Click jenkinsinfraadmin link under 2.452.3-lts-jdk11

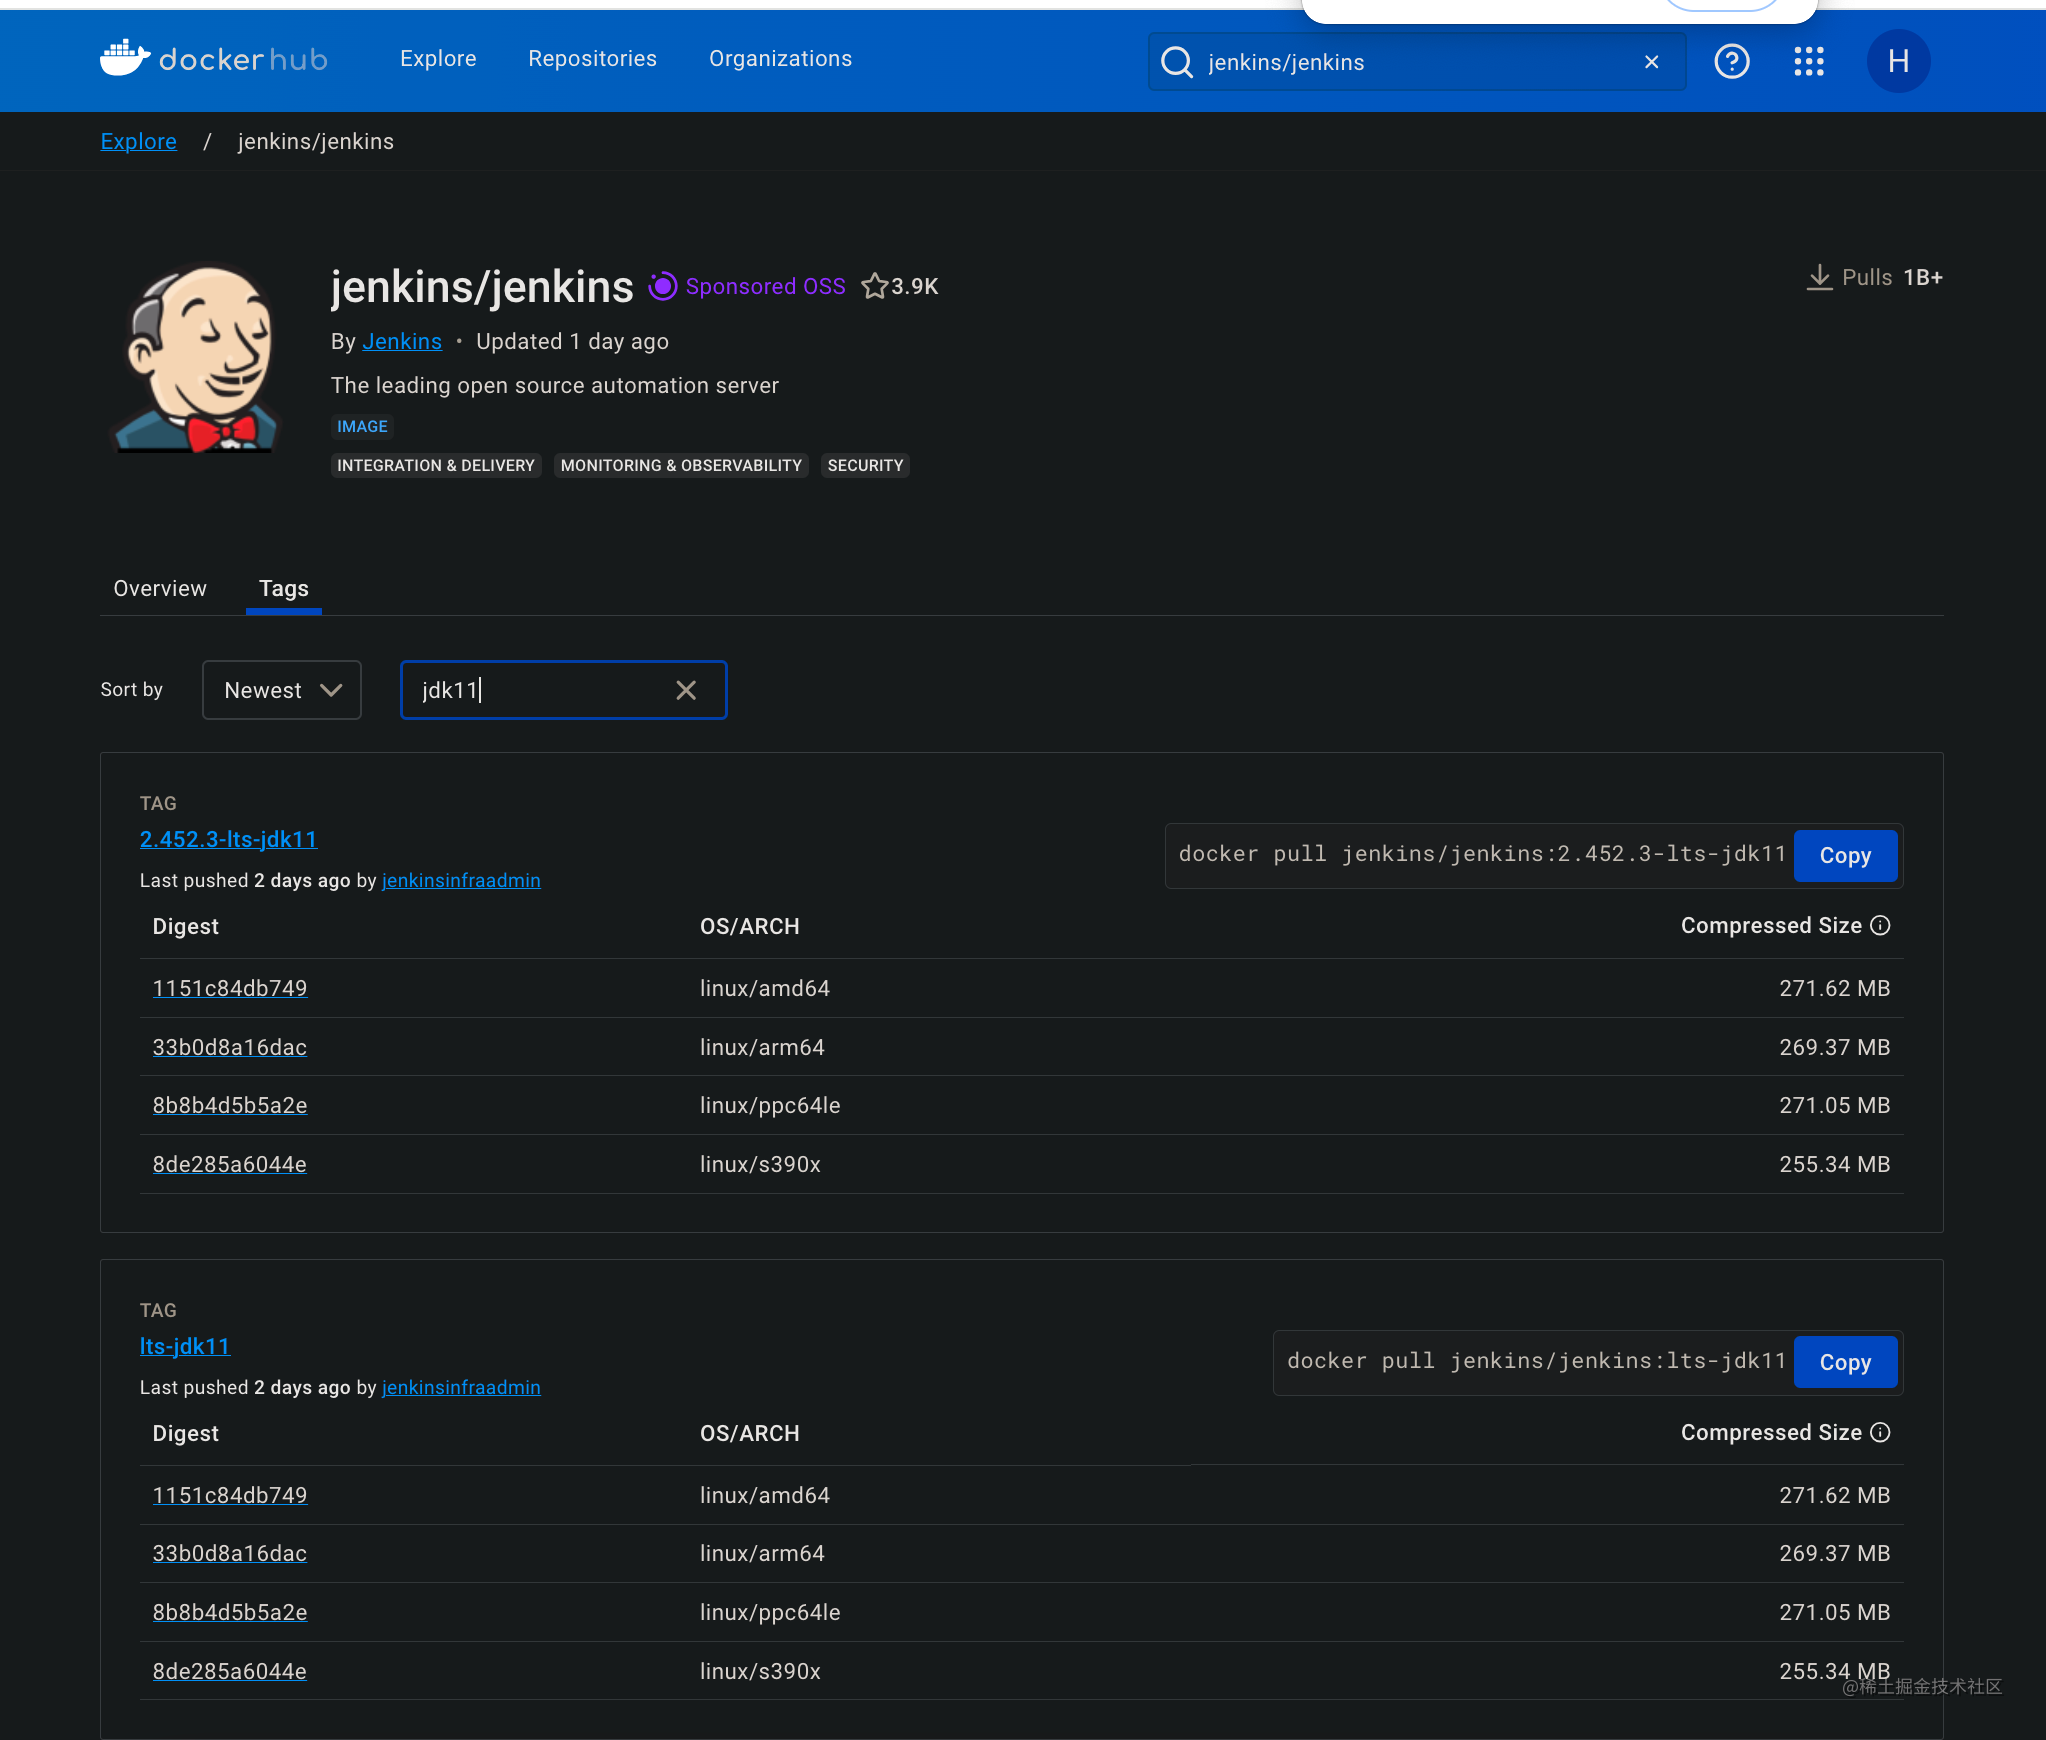[x=461, y=880]
